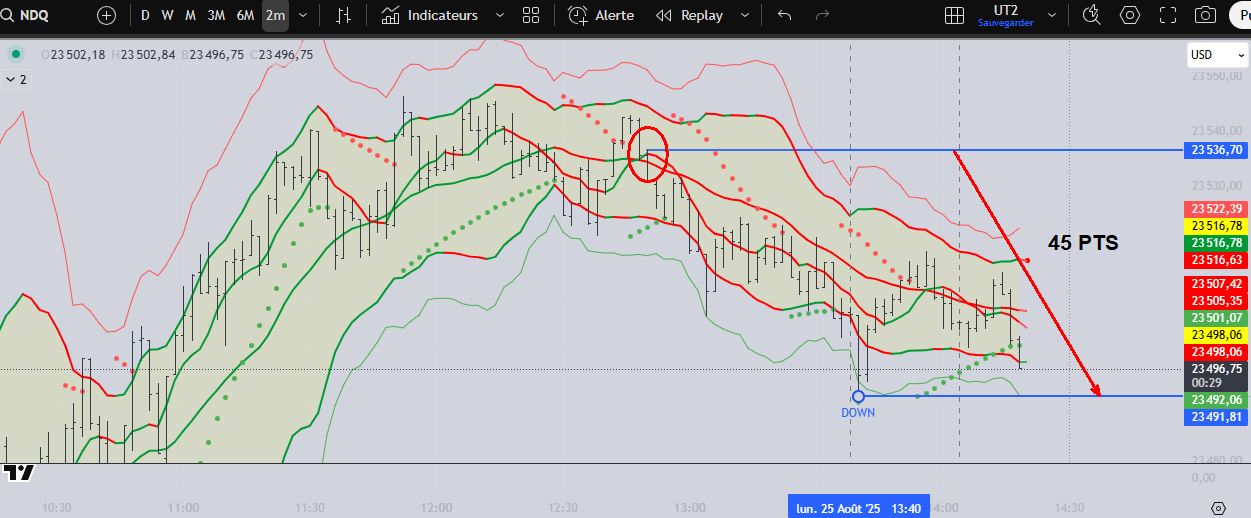This screenshot has width=1251, height=518.
Task: Open the chart layout grid selector
Action: [x=955, y=15]
